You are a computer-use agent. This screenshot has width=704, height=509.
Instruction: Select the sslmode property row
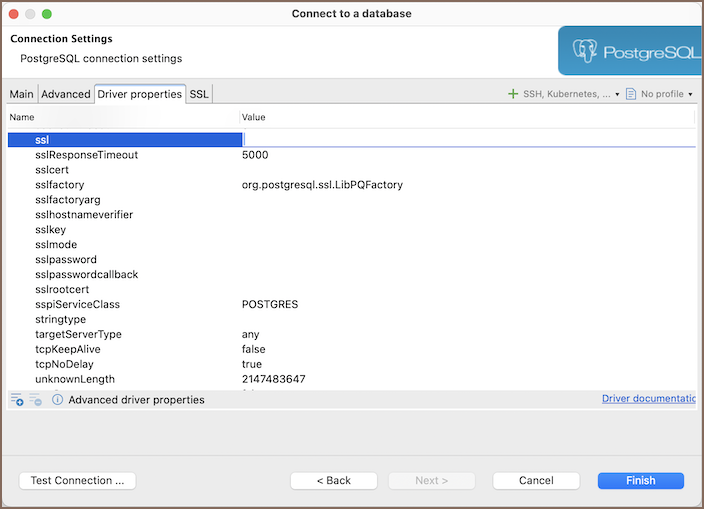(x=56, y=245)
